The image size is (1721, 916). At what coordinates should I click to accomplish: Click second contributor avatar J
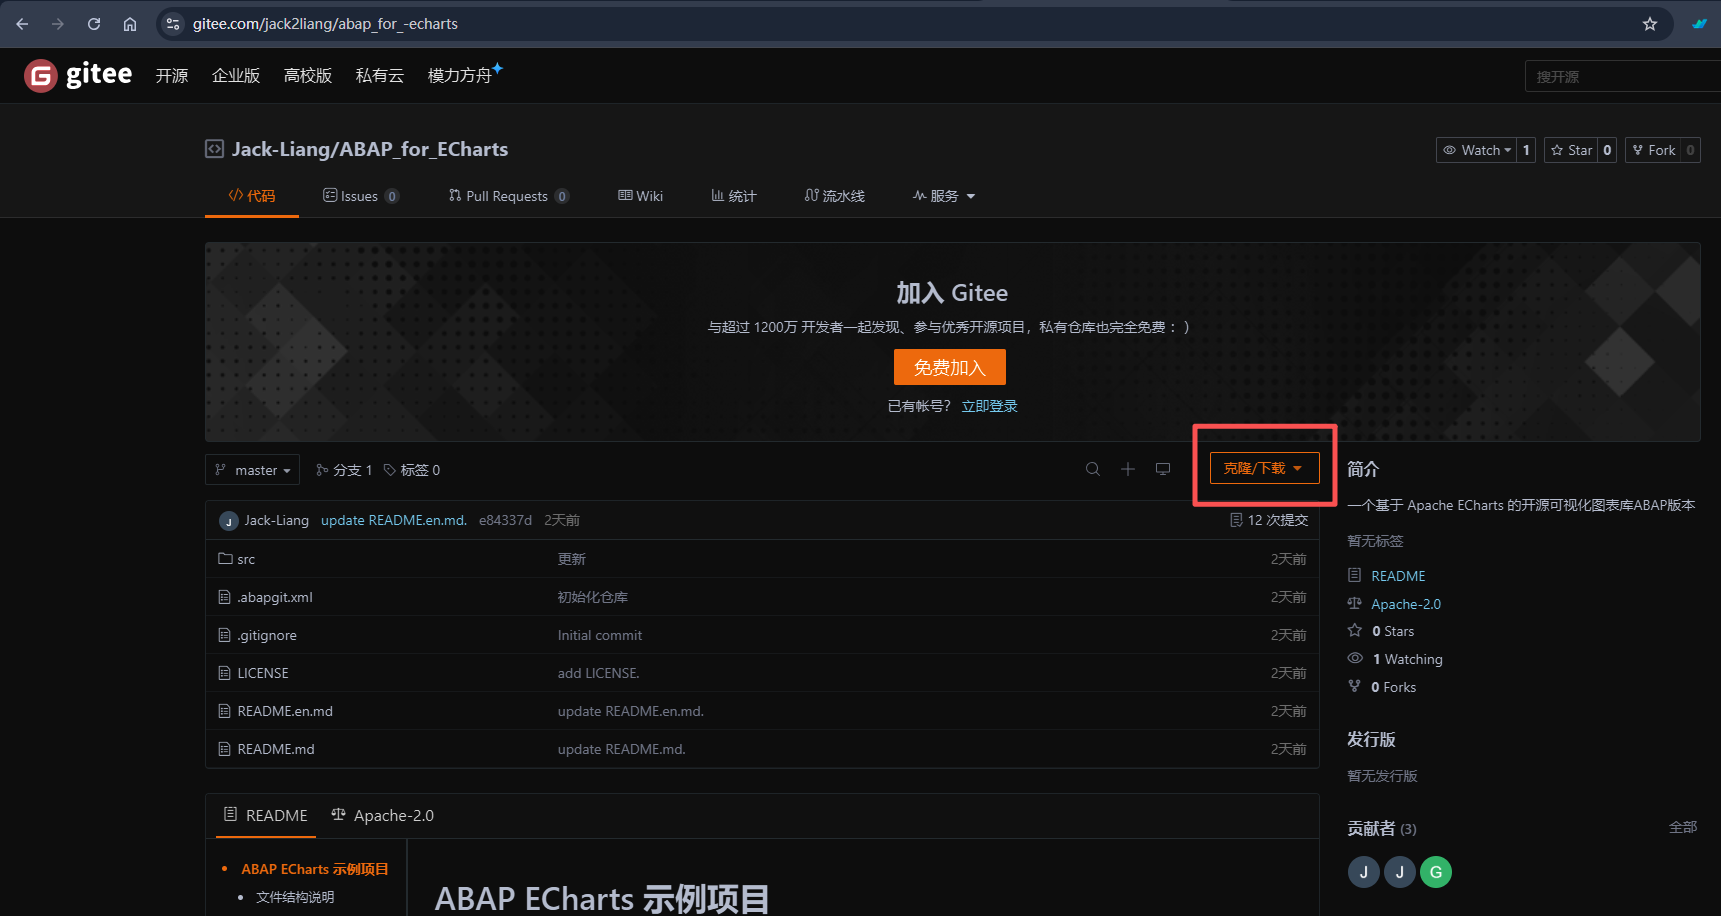(1400, 872)
